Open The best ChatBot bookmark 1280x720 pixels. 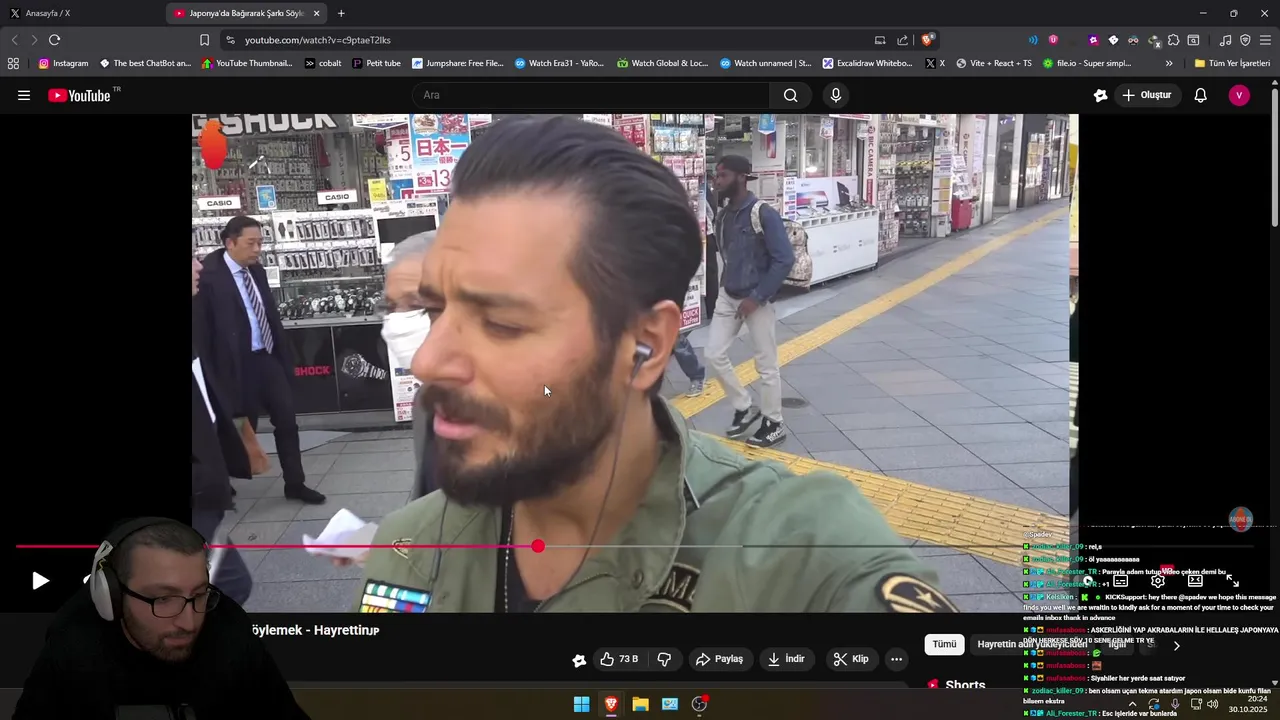tap(145, 63)
